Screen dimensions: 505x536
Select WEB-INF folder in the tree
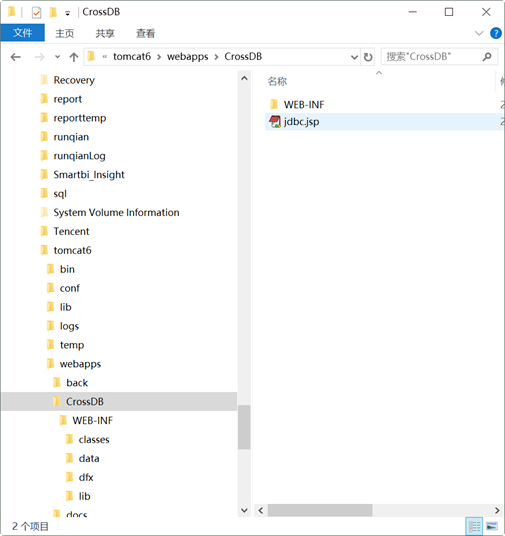(x=92, y=421)
